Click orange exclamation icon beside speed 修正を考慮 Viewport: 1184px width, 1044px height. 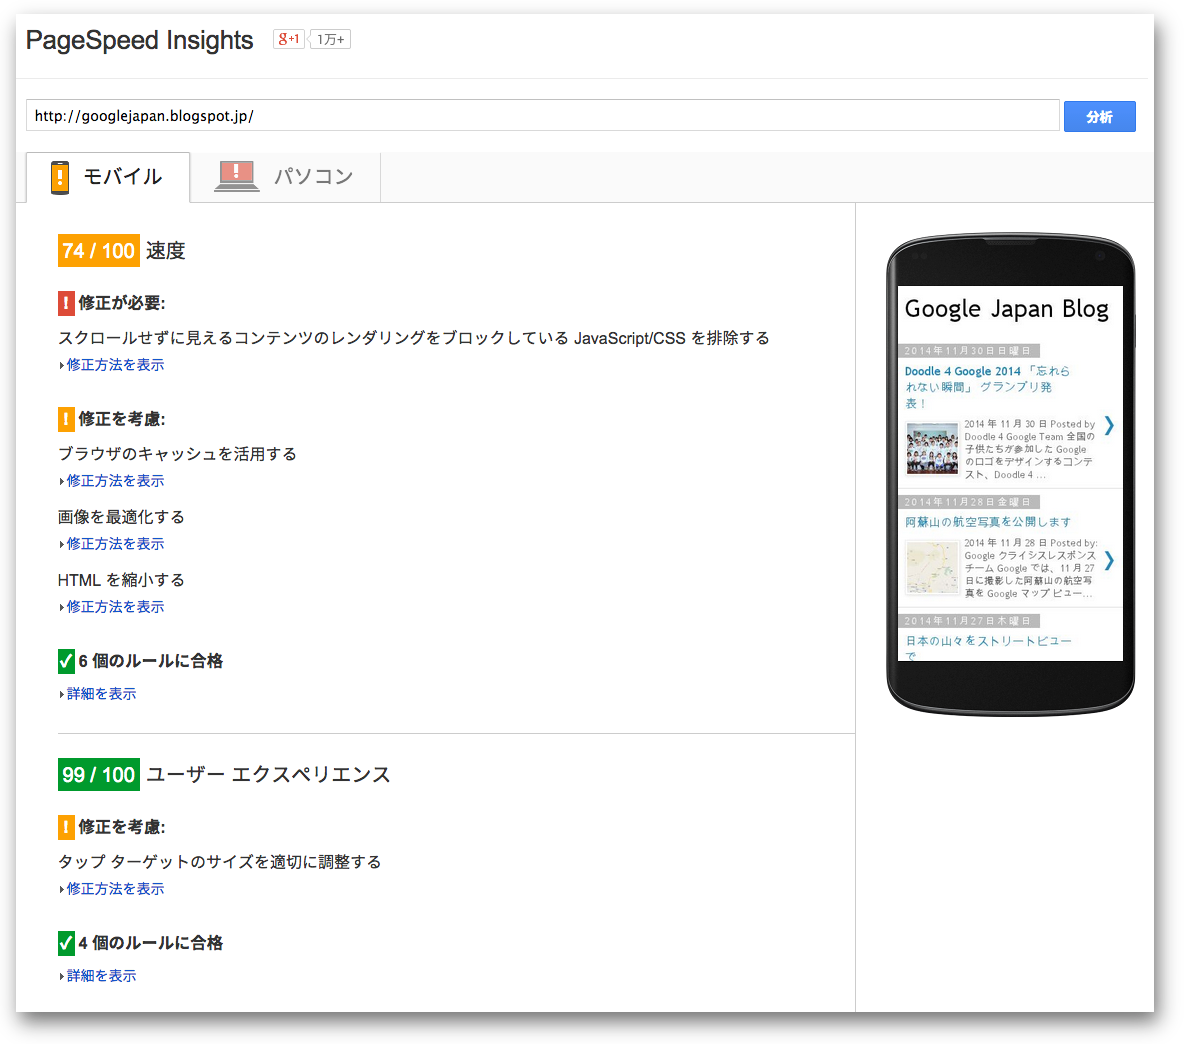[66, 419]
